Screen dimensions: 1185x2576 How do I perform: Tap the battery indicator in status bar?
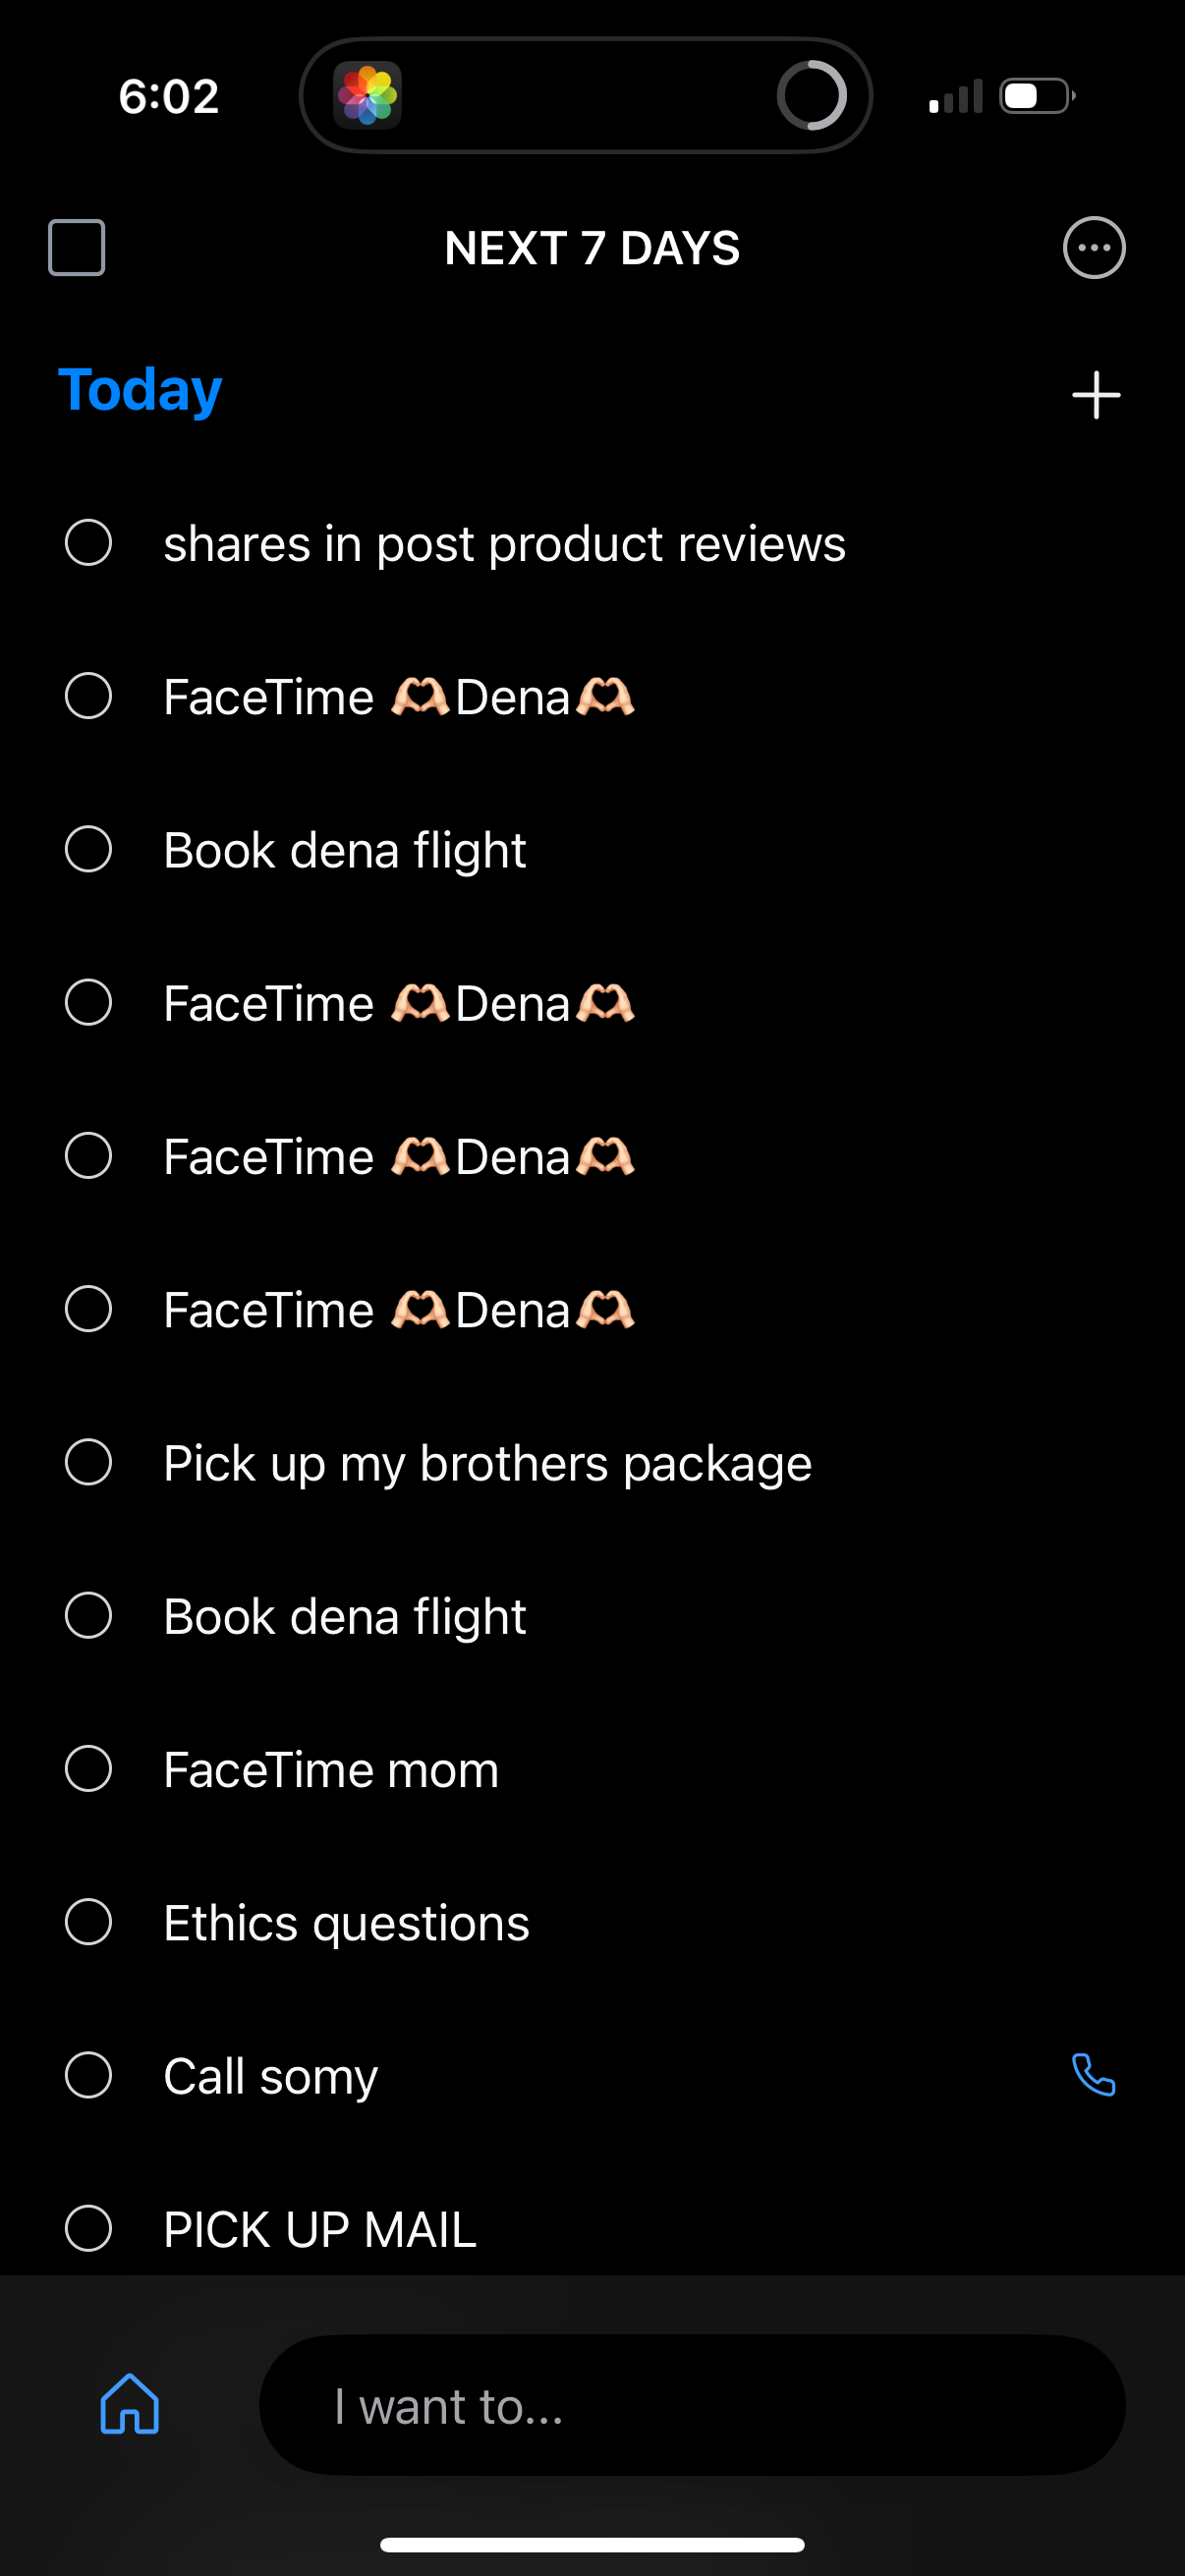click(1037, 96)
